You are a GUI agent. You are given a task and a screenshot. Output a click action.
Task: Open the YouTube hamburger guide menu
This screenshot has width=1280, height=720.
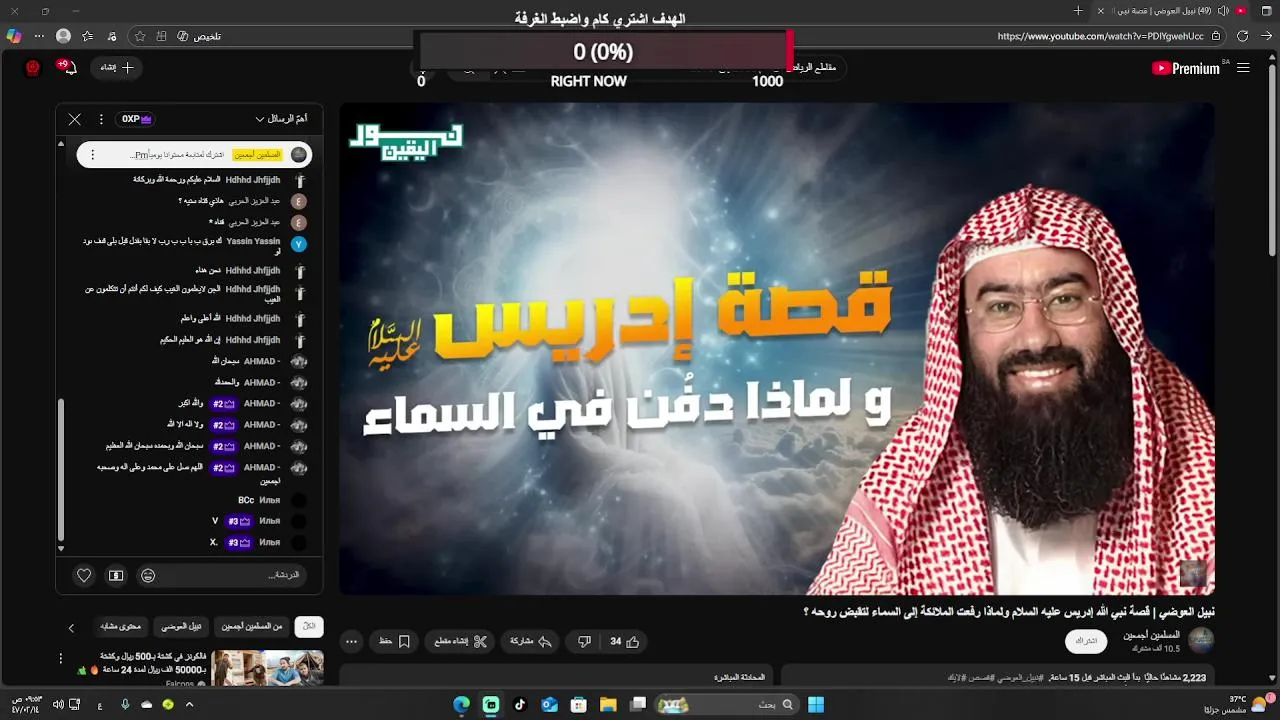pyautogui.click(x=1243, y=68)
